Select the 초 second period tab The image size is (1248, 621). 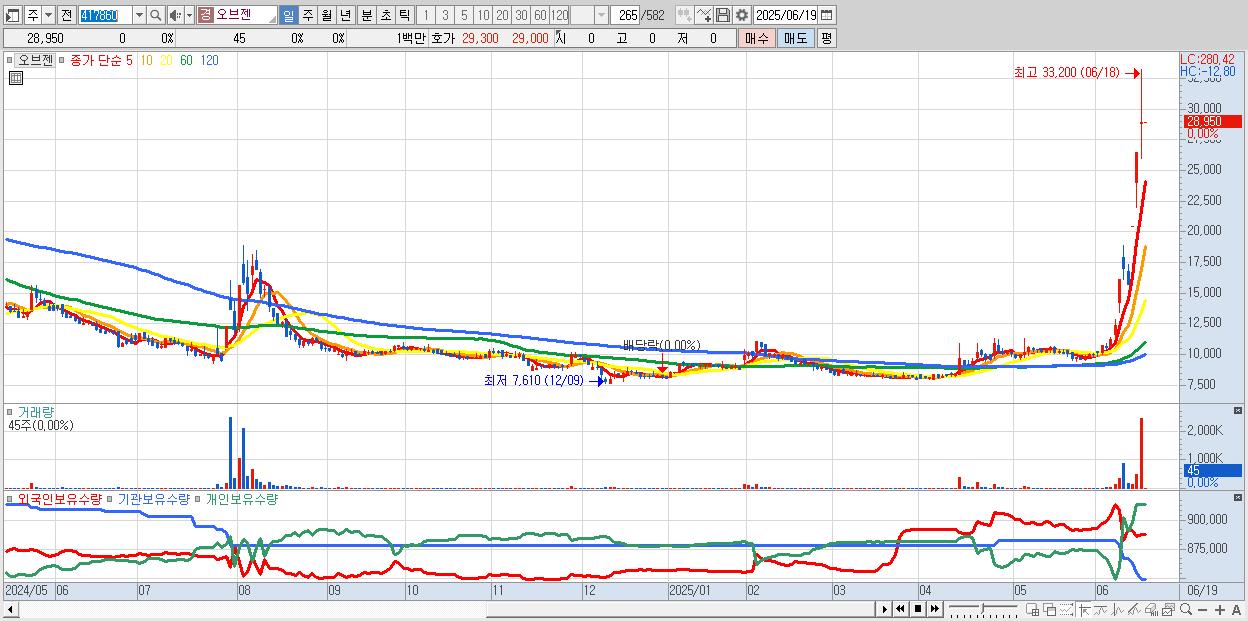[384, 15]
